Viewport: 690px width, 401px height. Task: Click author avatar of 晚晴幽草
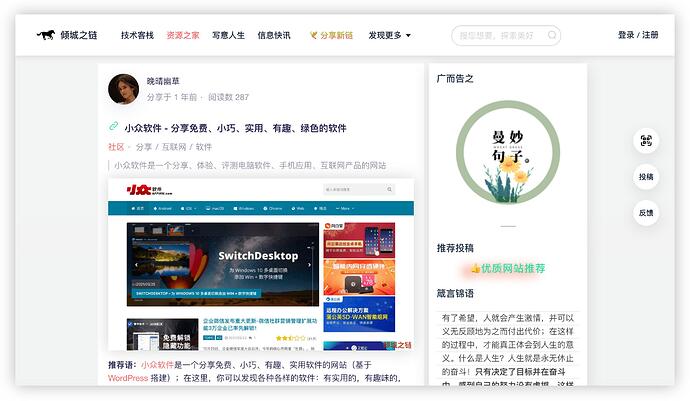123,89
